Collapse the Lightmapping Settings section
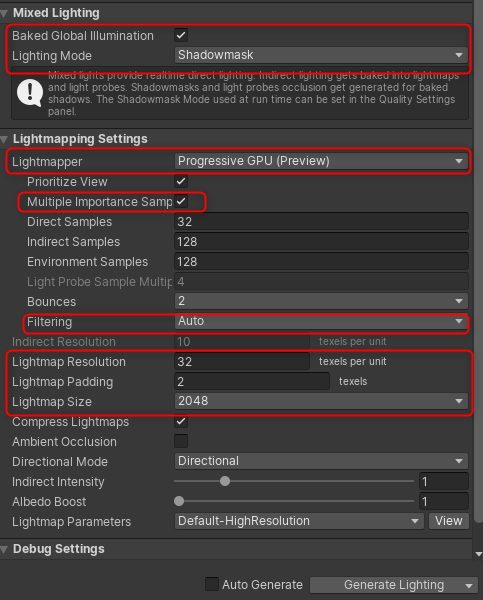The image size is (483, 600). pyautogui.click(x=4, y=139)
